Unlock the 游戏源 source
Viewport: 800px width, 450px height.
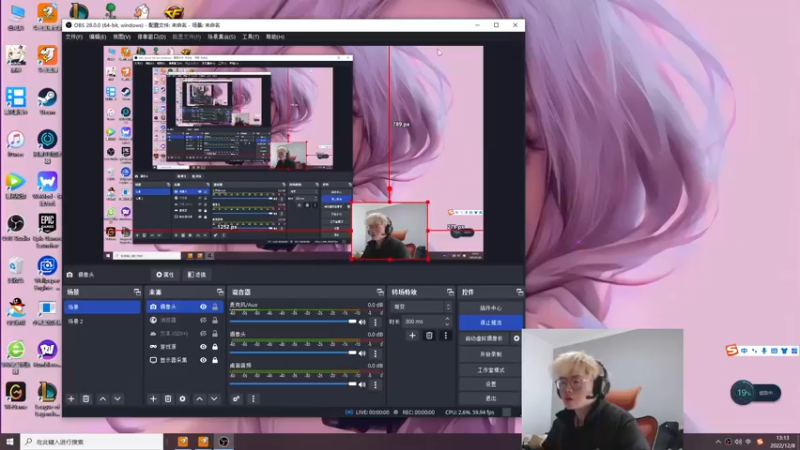(x=215, y=346)
